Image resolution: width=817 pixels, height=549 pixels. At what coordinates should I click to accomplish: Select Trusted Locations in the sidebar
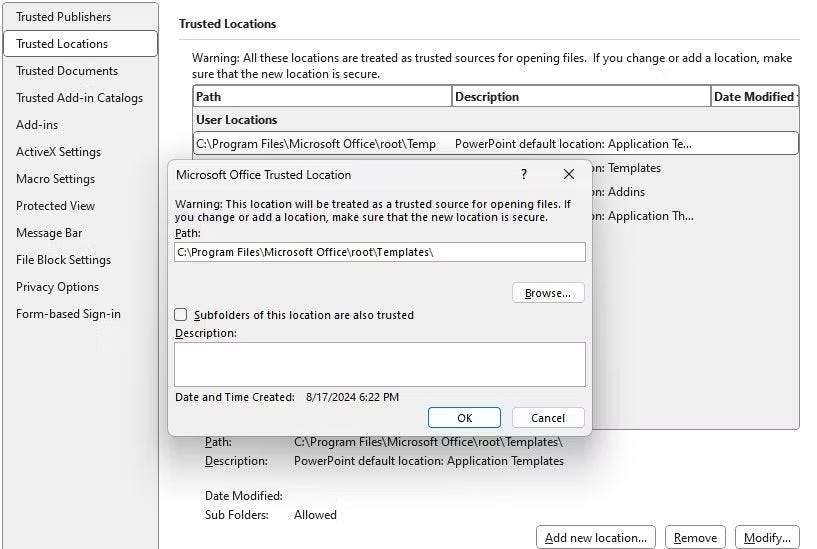(x=80, y=44)
